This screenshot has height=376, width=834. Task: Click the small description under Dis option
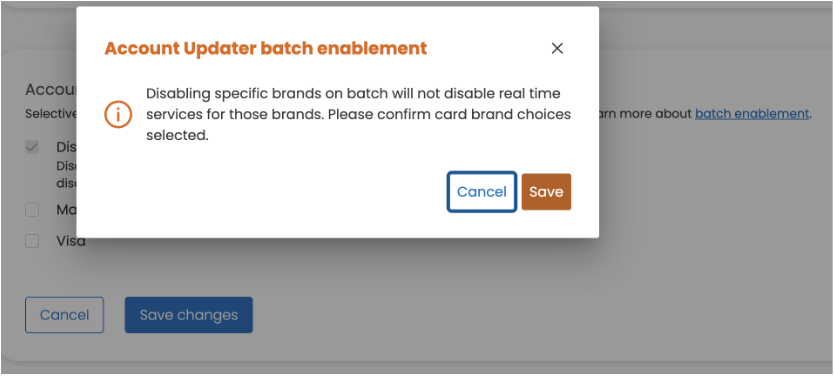(x=66, y=174)
